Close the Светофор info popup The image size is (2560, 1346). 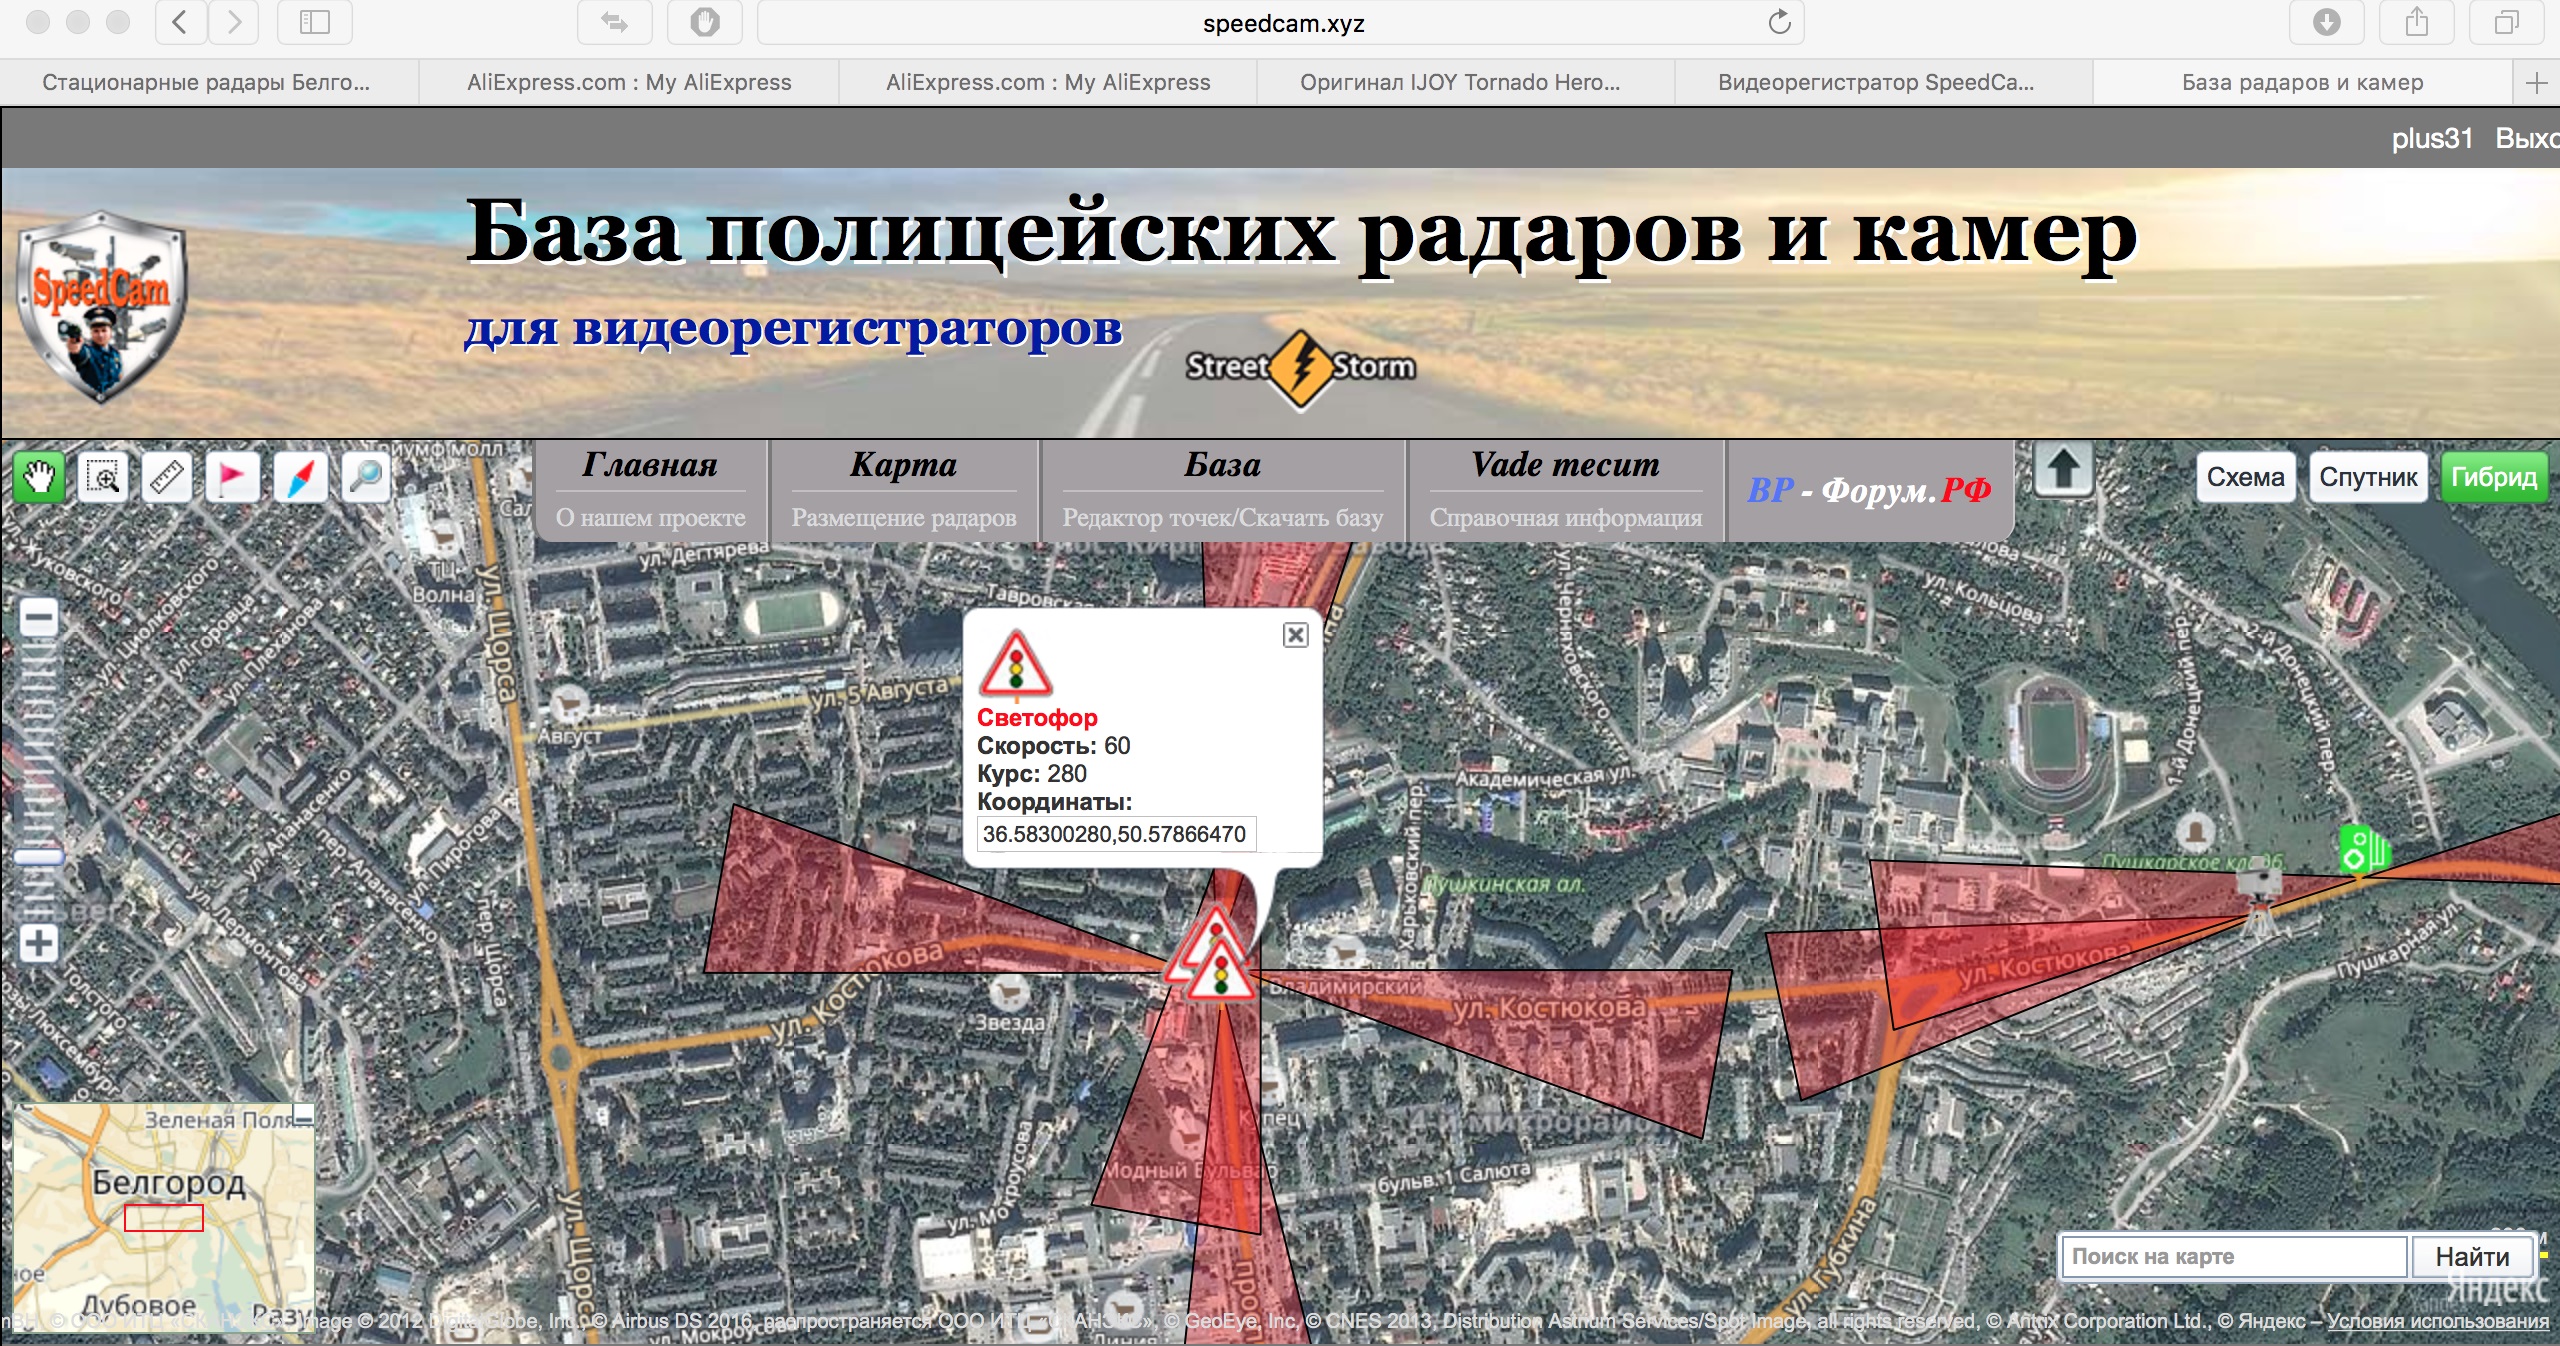point(1295,635)
